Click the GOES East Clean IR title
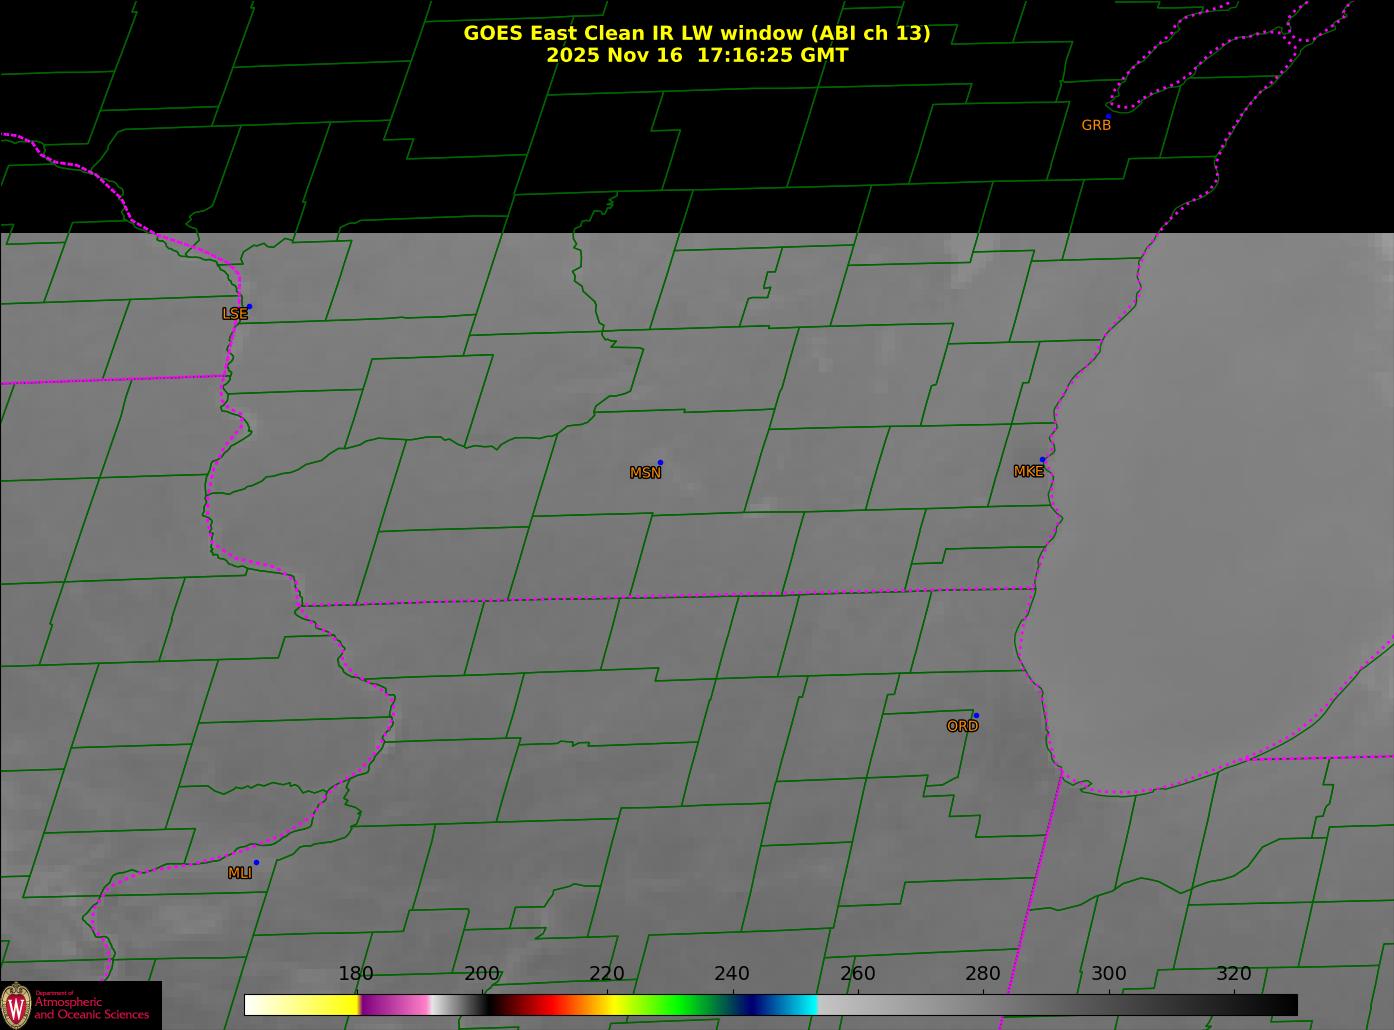This screenshot has height=1030, width=1394. tap(696, 33)
